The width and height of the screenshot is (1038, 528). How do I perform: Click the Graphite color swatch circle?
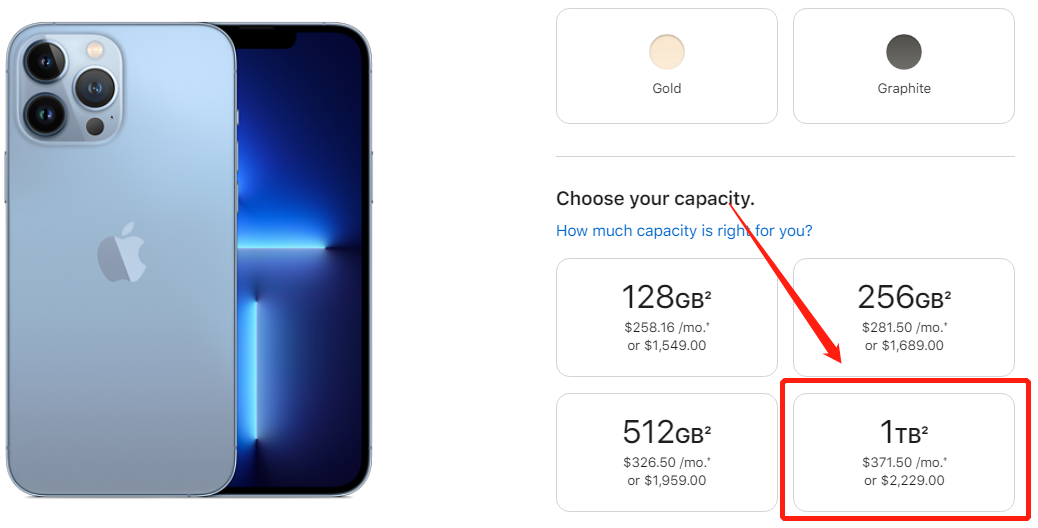click(904, 52)
